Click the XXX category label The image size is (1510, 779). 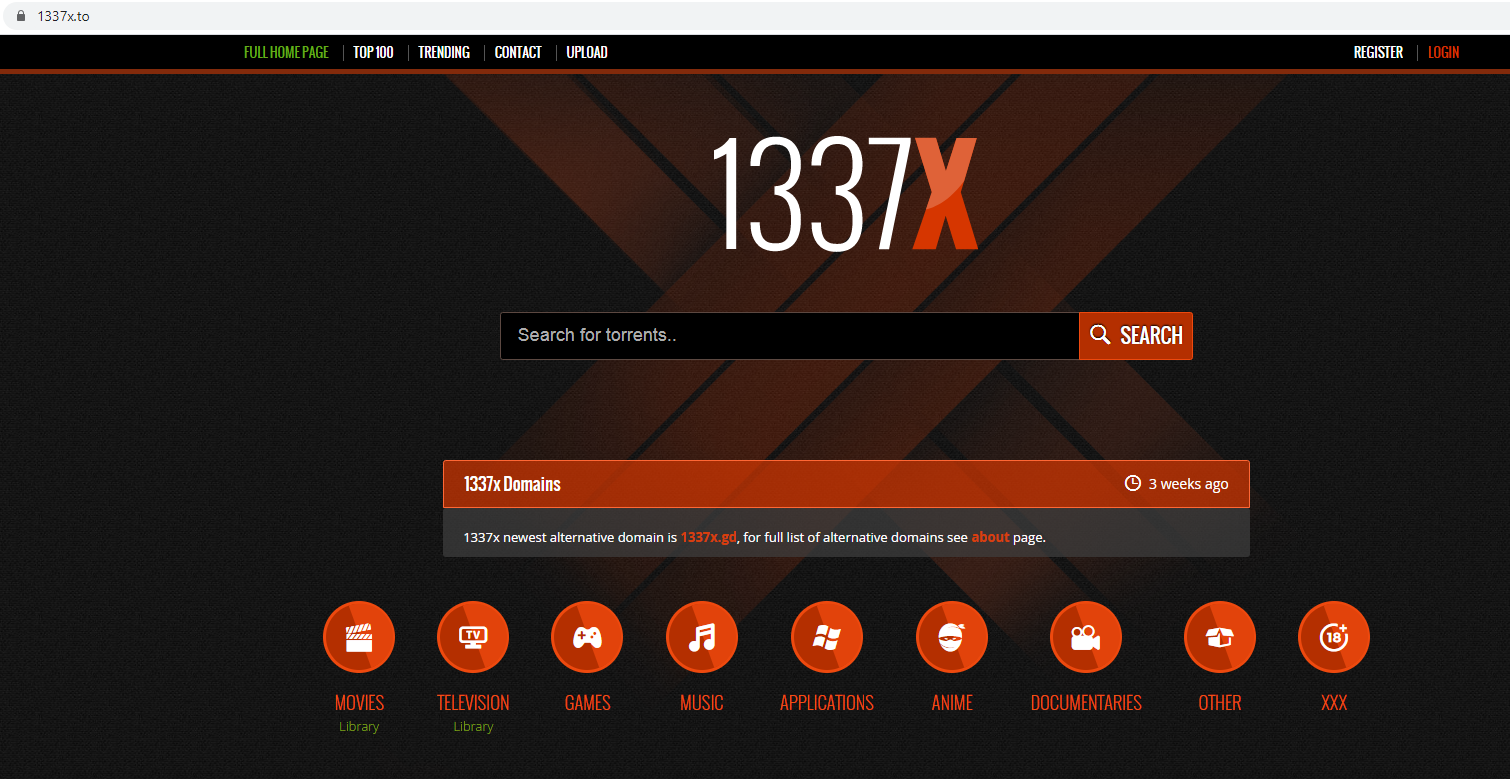point(1334,703)
